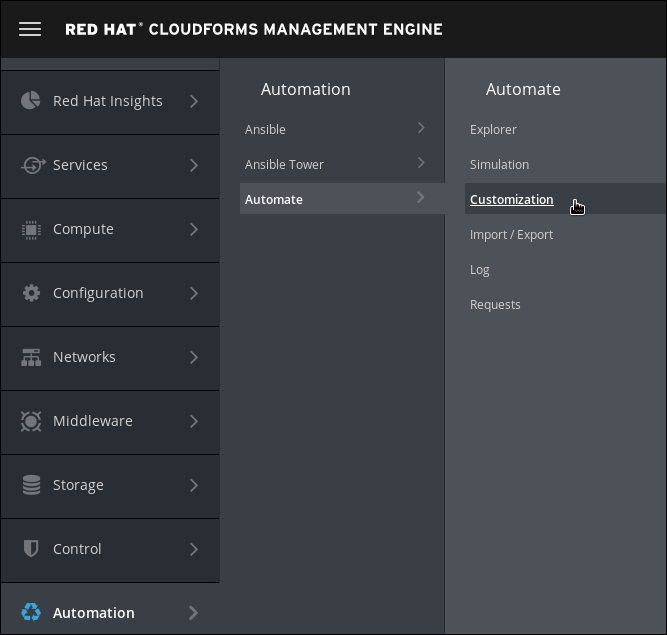667x635 pixels.
Task: Click the Red Hat CloudForms Management Engine logo
Action: (254, 29)
